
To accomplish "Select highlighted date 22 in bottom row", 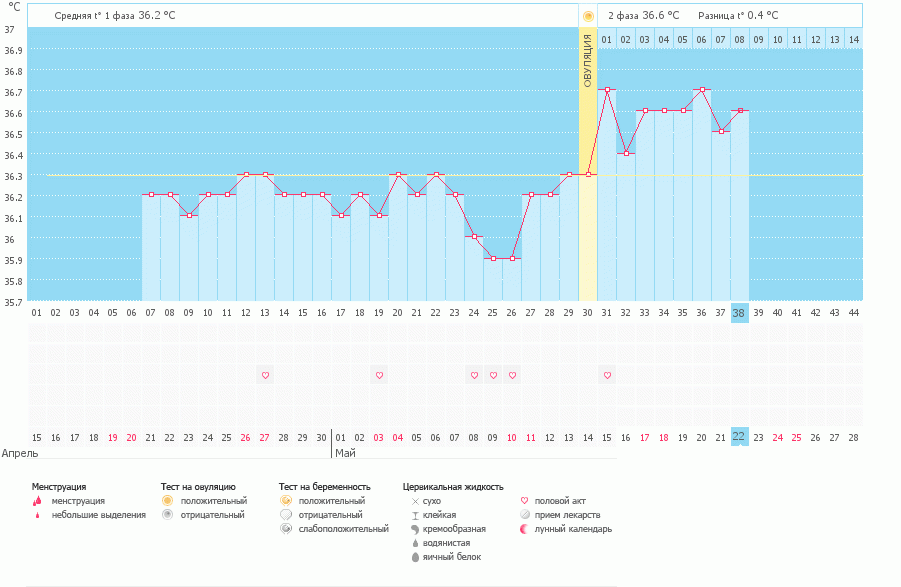I will coord(739,437).
